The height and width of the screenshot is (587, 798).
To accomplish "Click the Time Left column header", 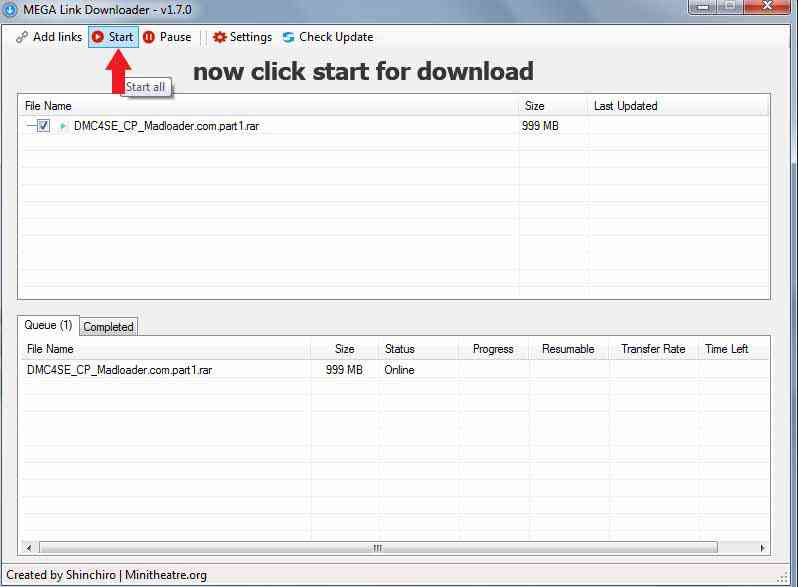I will (732, 349).
